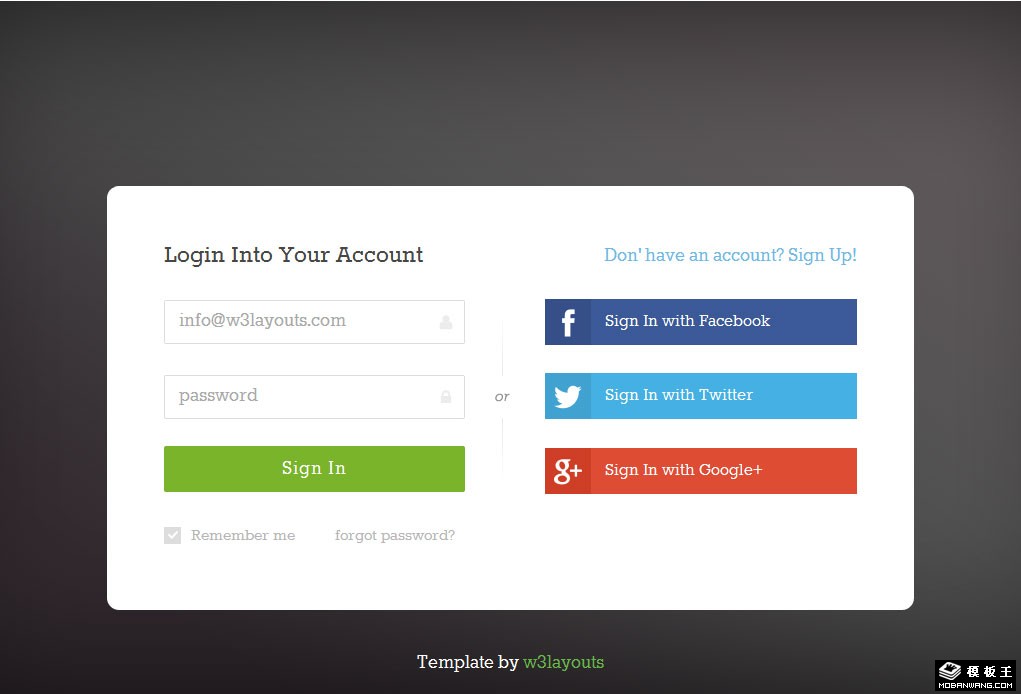Click the "Template by" footer text

(468, 662)
